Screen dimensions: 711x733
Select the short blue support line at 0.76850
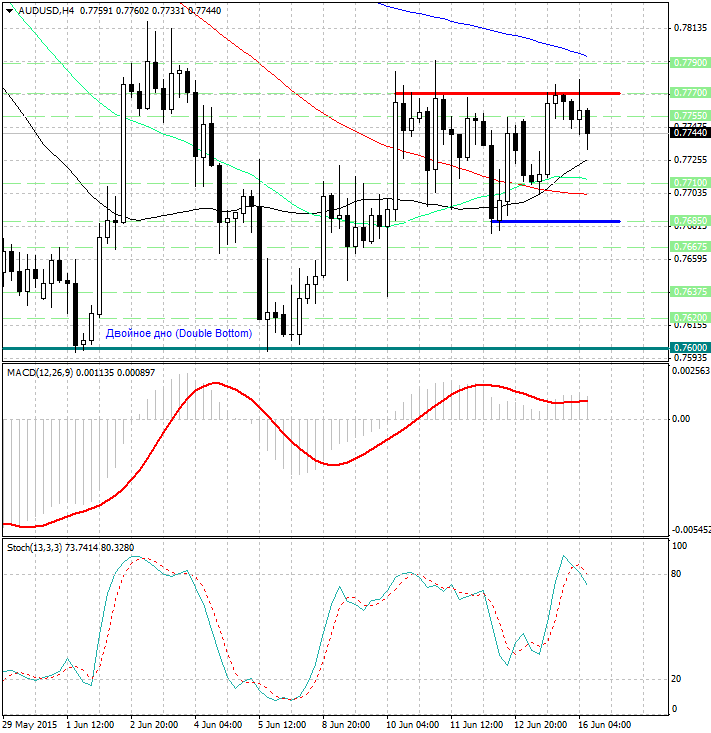tap(556, 221)
